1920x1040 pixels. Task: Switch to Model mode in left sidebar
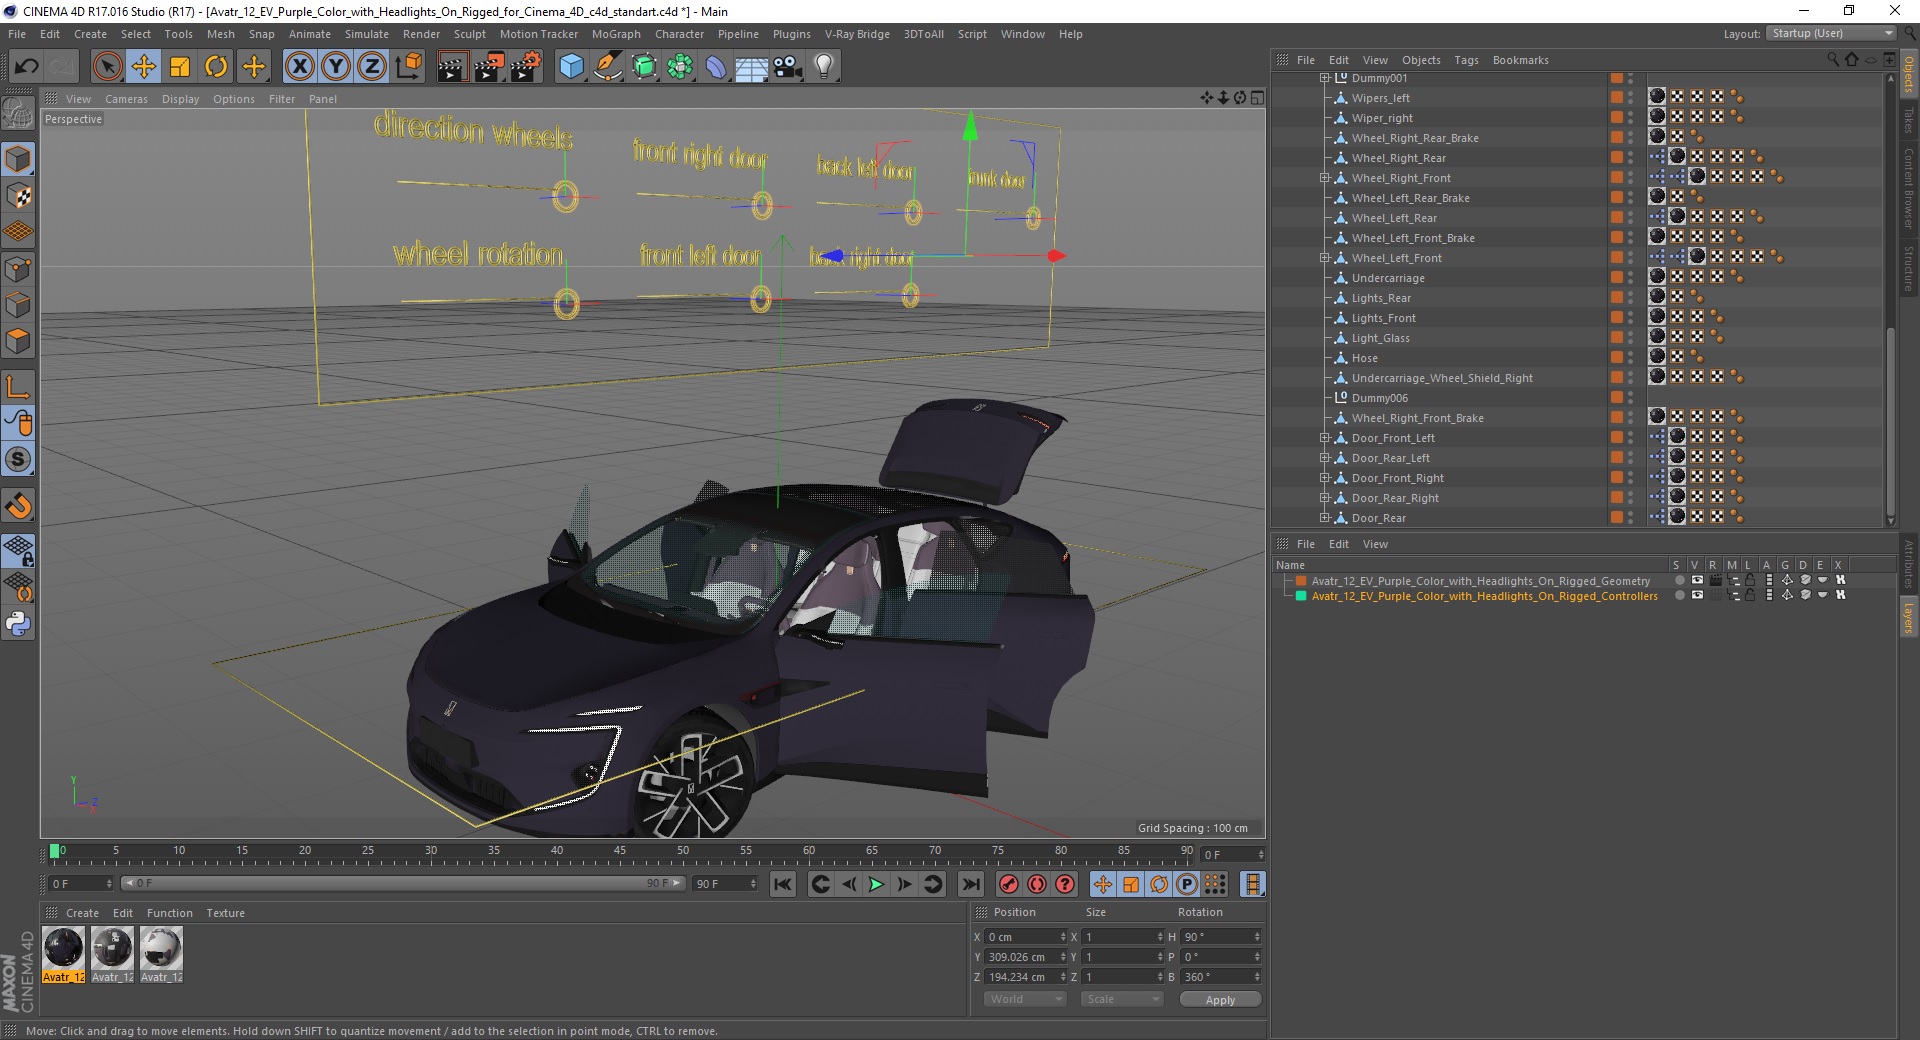(x=18, y=159)
